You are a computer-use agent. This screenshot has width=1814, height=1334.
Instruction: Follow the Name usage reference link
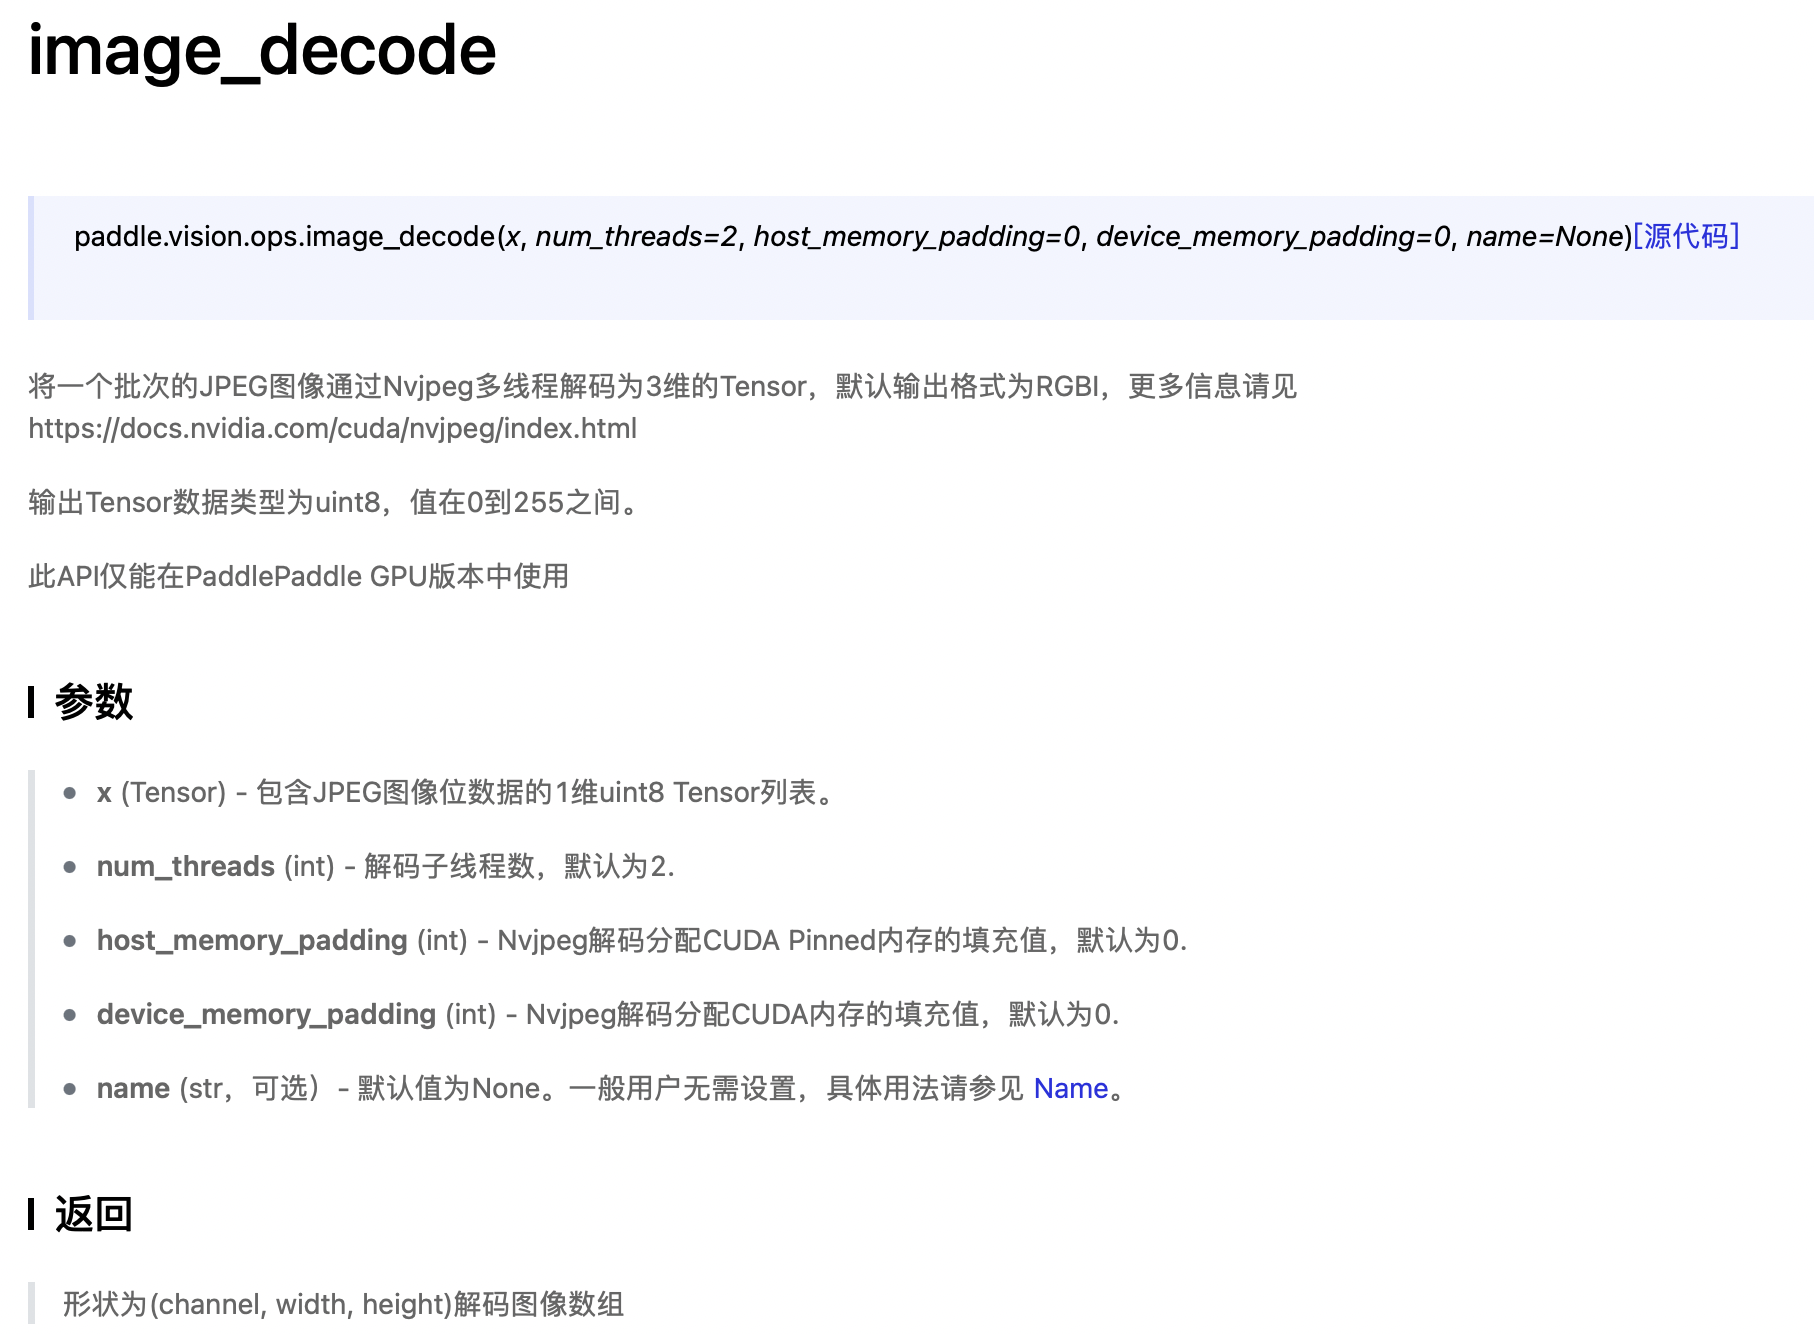[x=1071, y=1088]
